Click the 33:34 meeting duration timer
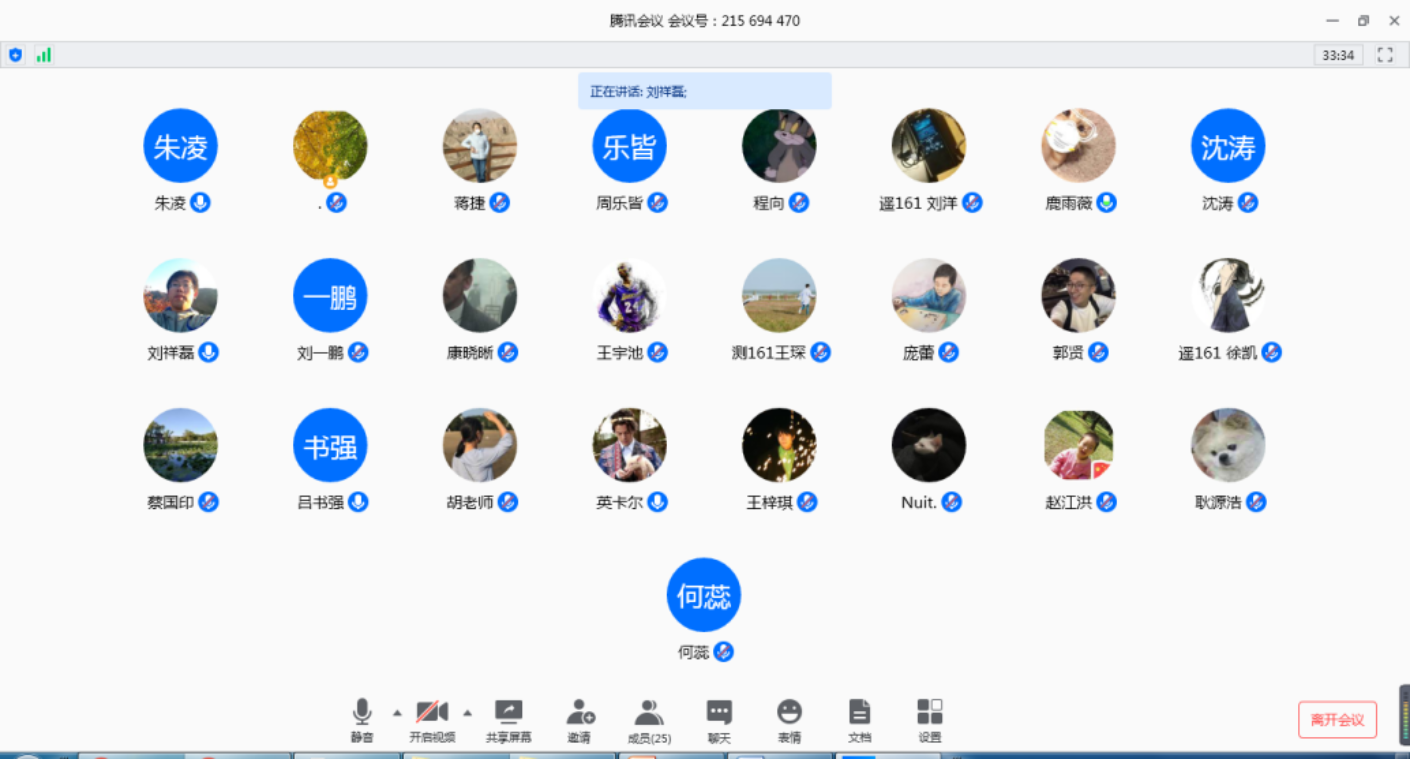Image resolution: width=1414 pixels, height=759 pixels. [x=1338, y=55]
